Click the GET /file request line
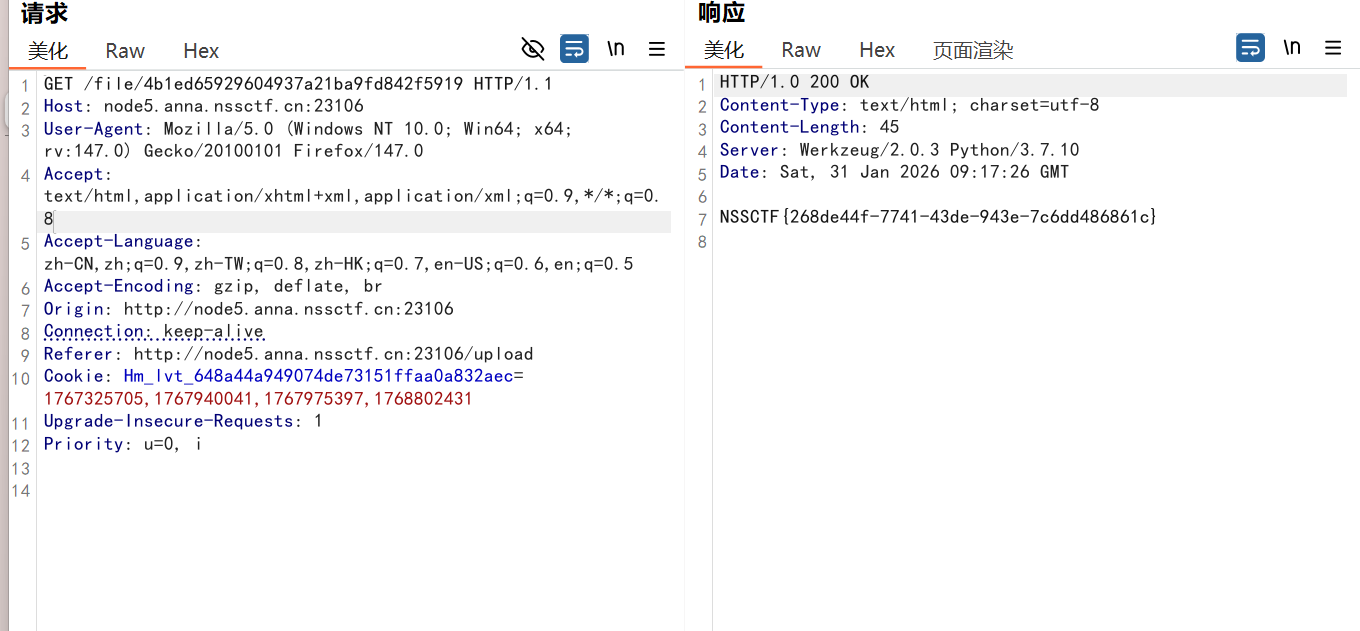 (297, 84)
